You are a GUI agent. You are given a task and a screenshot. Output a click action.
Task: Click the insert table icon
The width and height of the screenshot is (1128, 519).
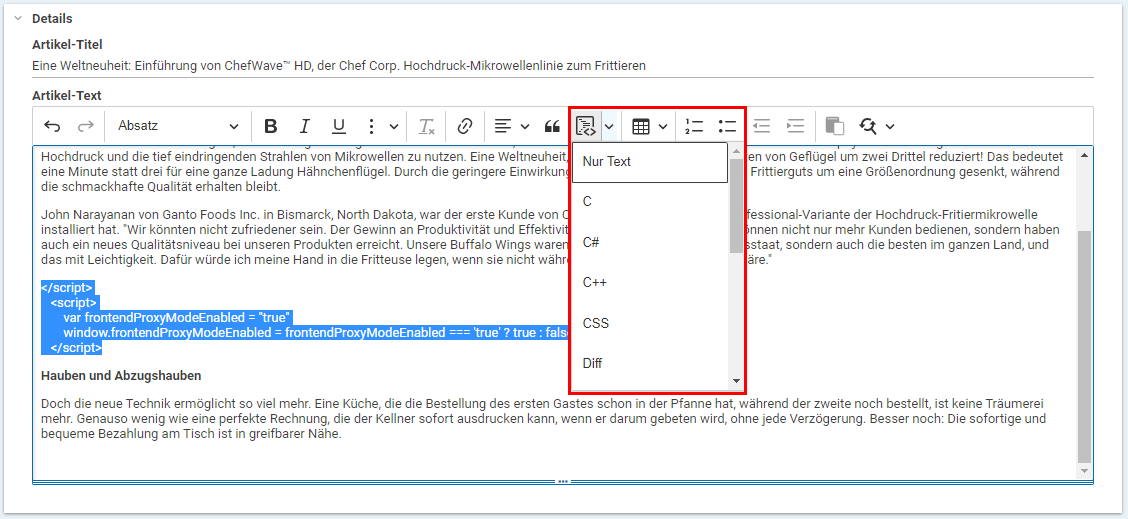point(640,127)
